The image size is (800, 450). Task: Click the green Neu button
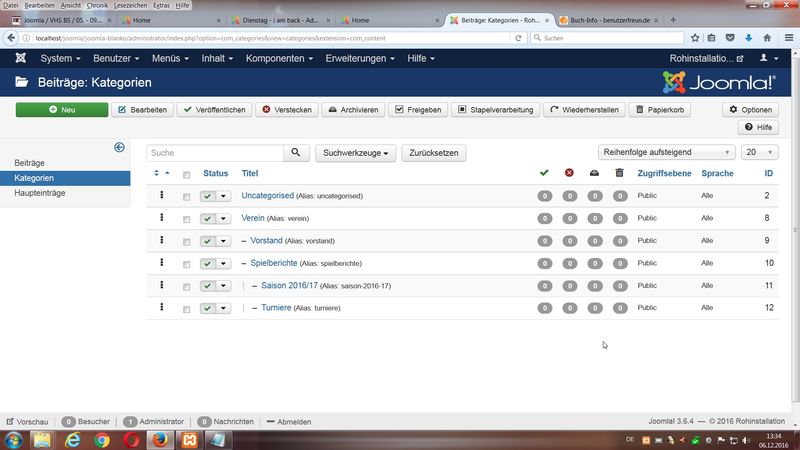point(62,110)
